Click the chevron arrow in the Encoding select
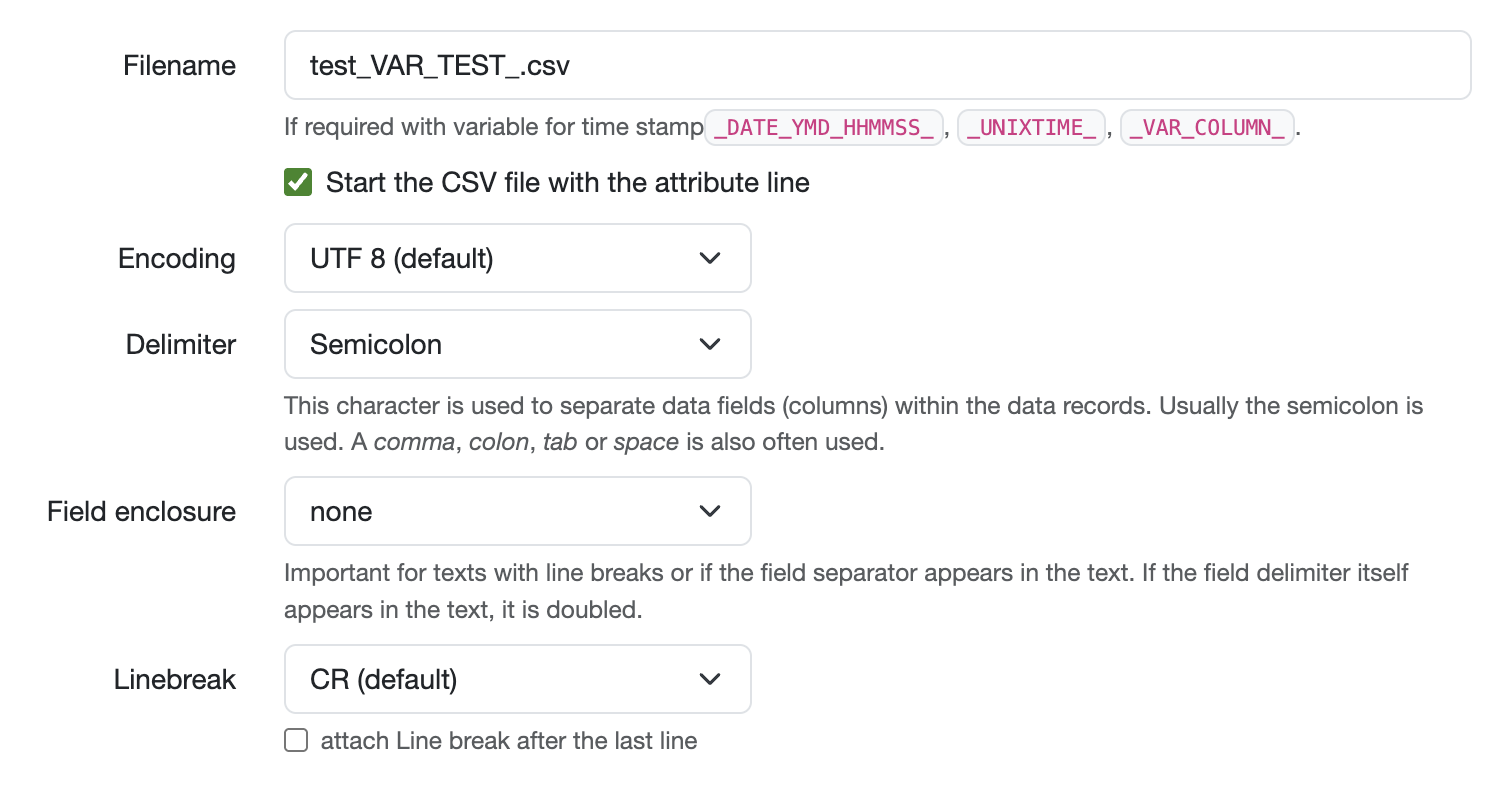The height and width of the screenshot is (790, 1486). pos(710,258)
